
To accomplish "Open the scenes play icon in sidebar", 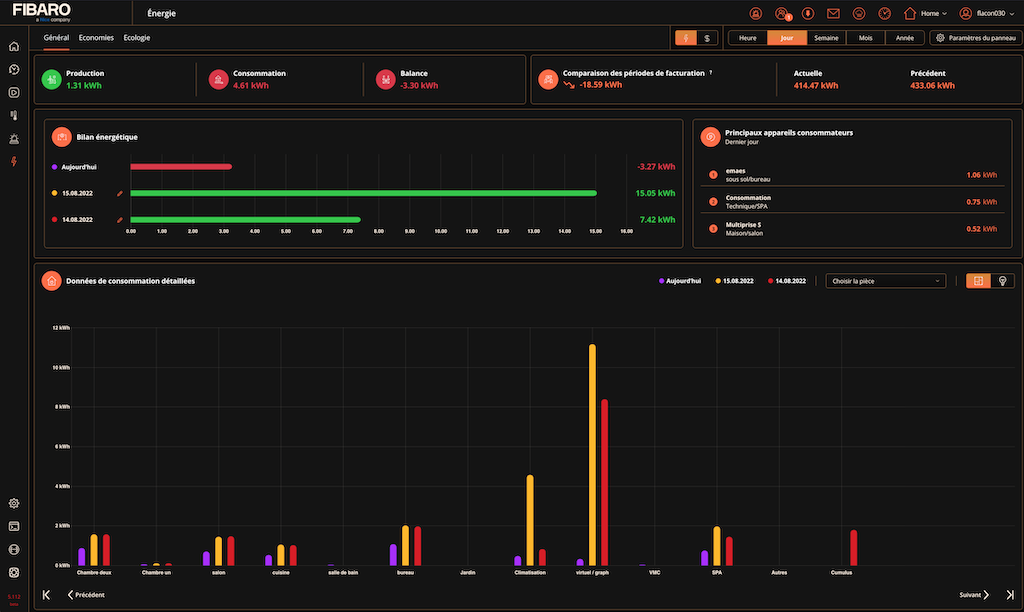I will (13, 93).
